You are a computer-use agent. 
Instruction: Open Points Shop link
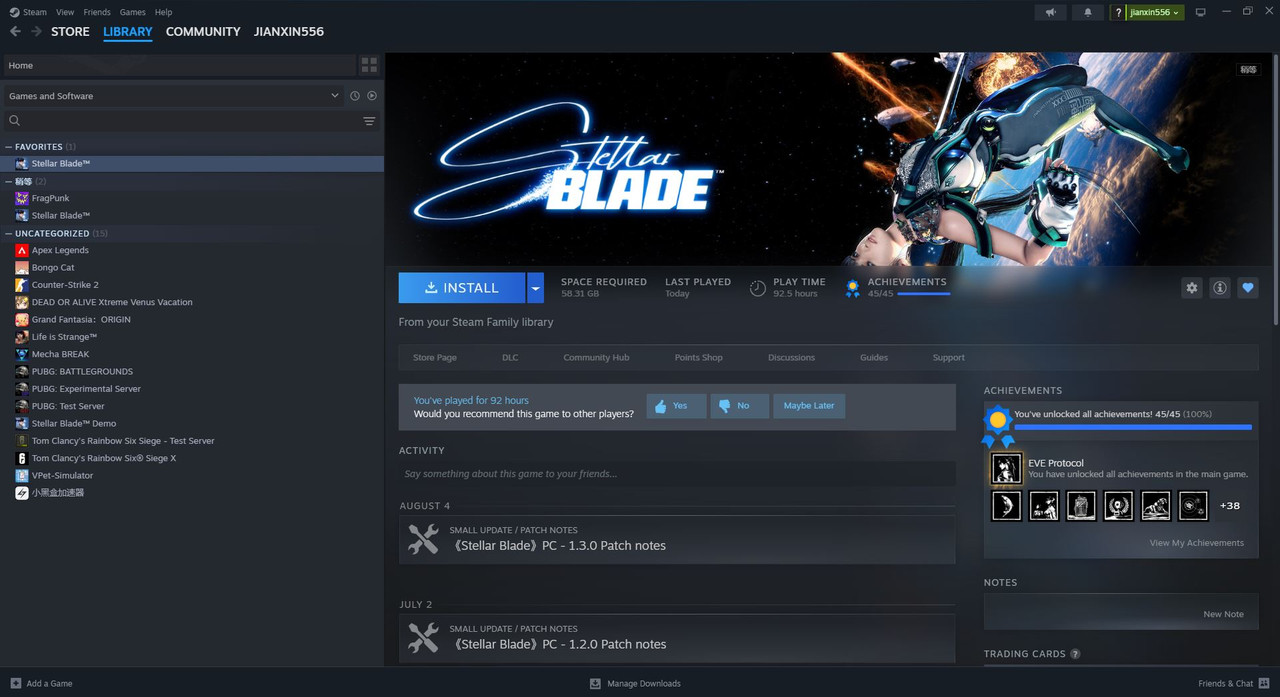click(698, 358)
